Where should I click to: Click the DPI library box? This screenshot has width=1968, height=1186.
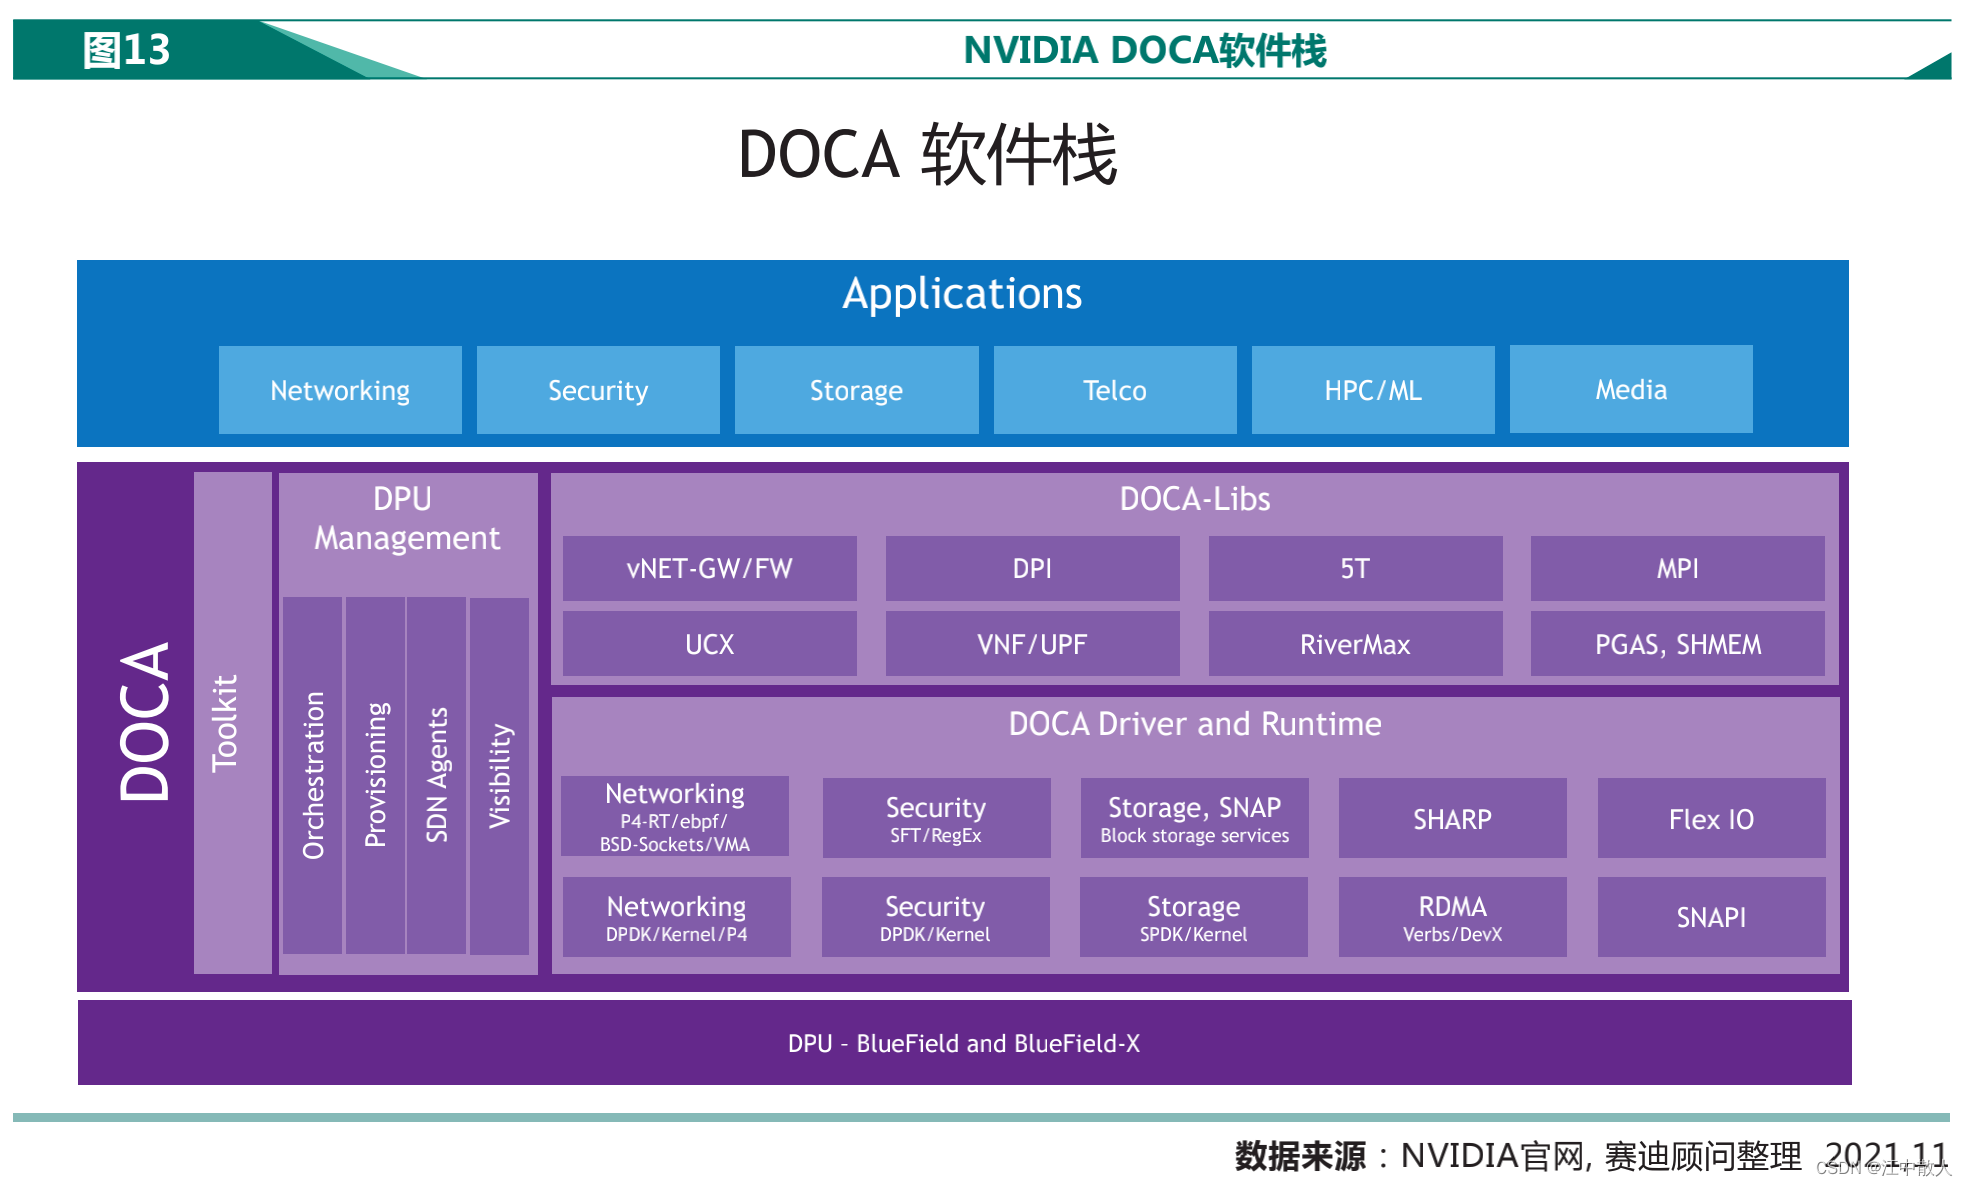click(x=1032, y=568)
